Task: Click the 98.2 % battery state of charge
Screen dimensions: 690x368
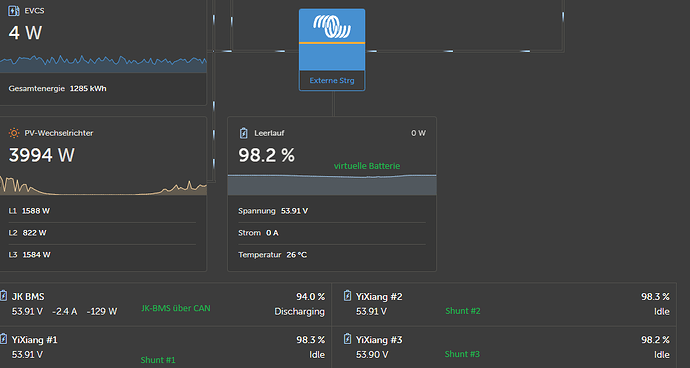Action: coord(267,155)
